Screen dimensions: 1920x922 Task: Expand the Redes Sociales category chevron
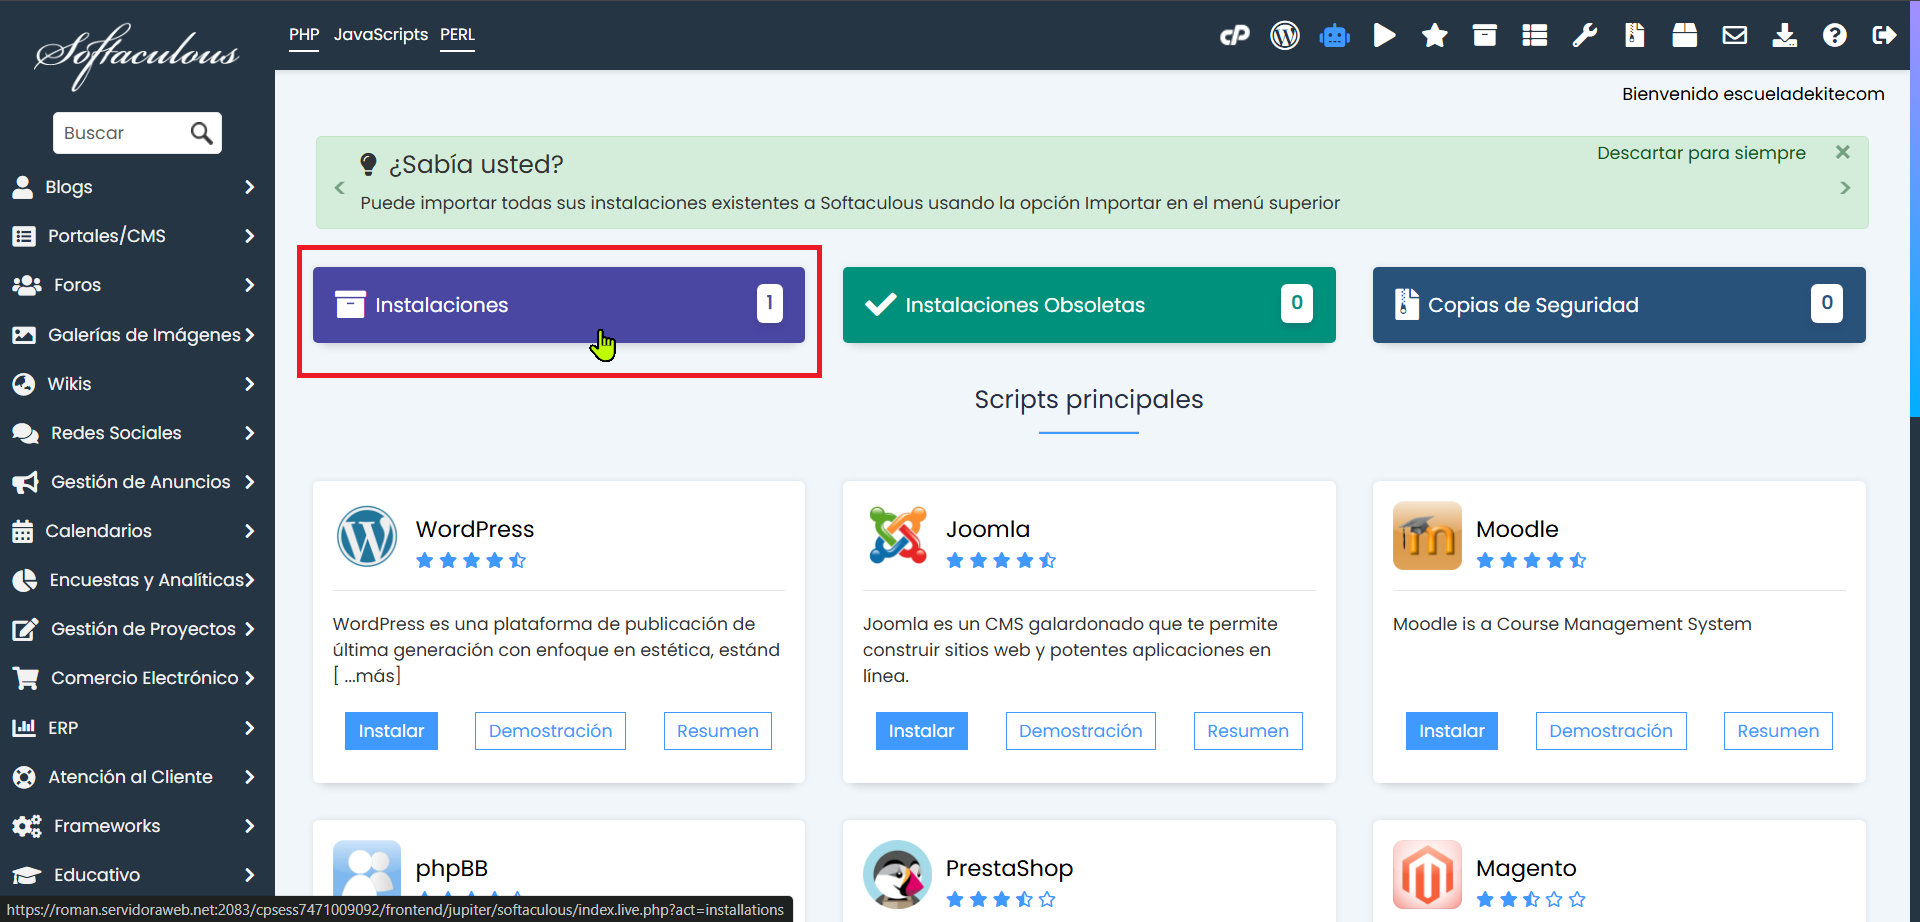249,433
